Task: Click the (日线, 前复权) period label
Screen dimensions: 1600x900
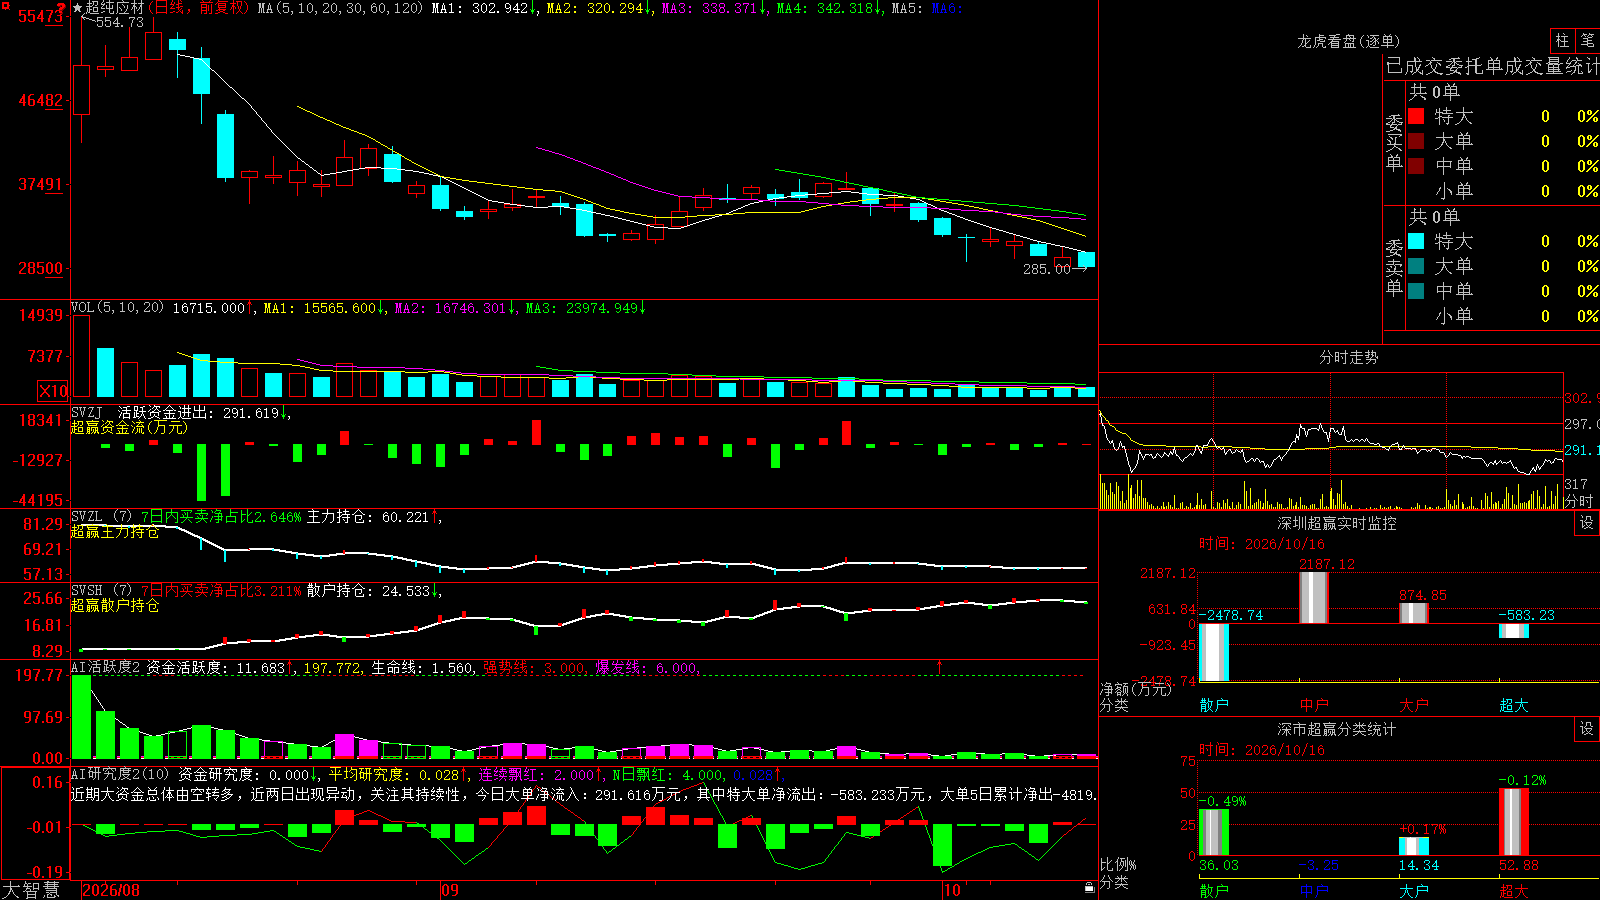Action: tap(199, 8)
